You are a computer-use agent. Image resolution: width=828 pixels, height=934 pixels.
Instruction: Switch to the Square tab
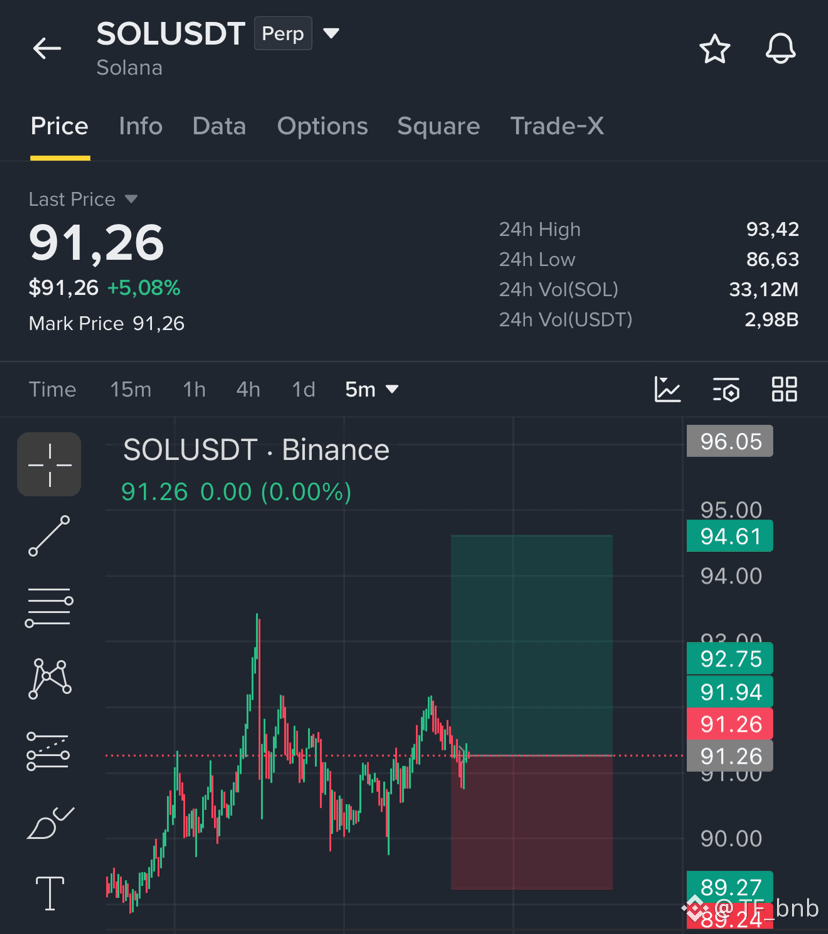coord(438,126)
